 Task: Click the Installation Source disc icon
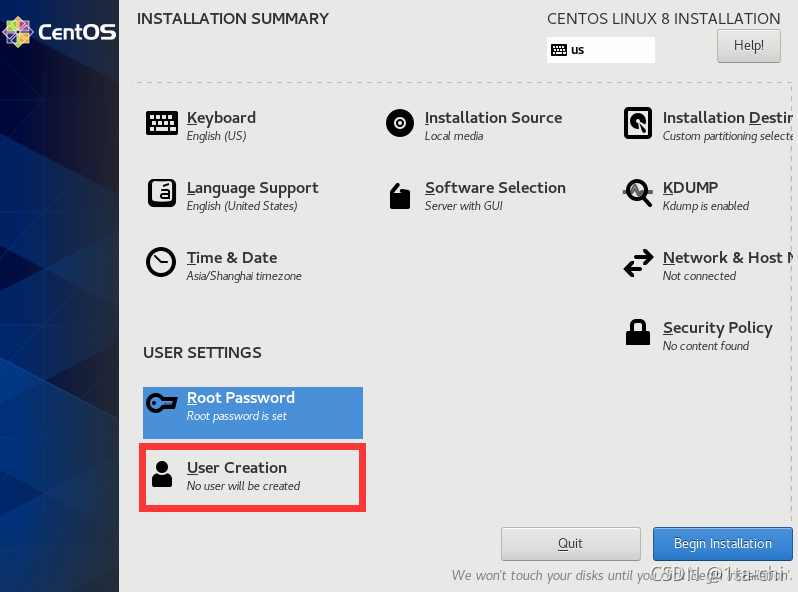pos(400,123)
